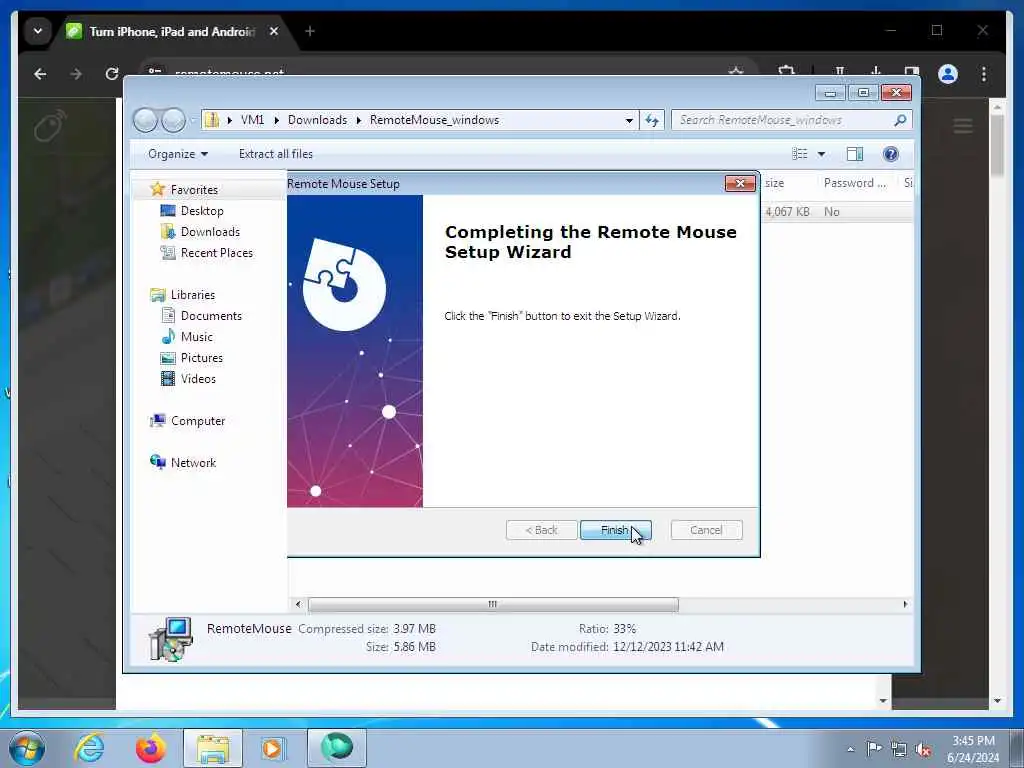Click the Chrome page vertical scrollbar thumb
The height and width of the screenshot is (768, 1024).
997,144
